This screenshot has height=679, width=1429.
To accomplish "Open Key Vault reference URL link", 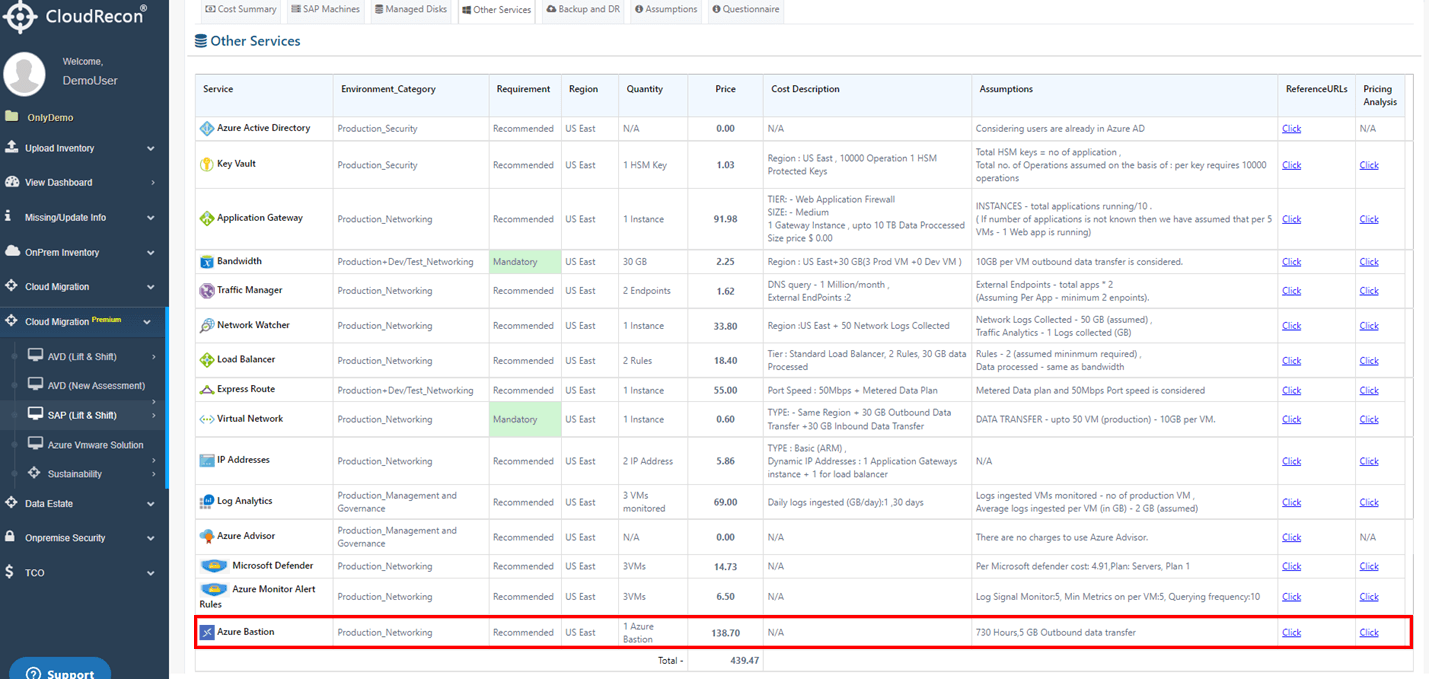I will coord(1291,165).
